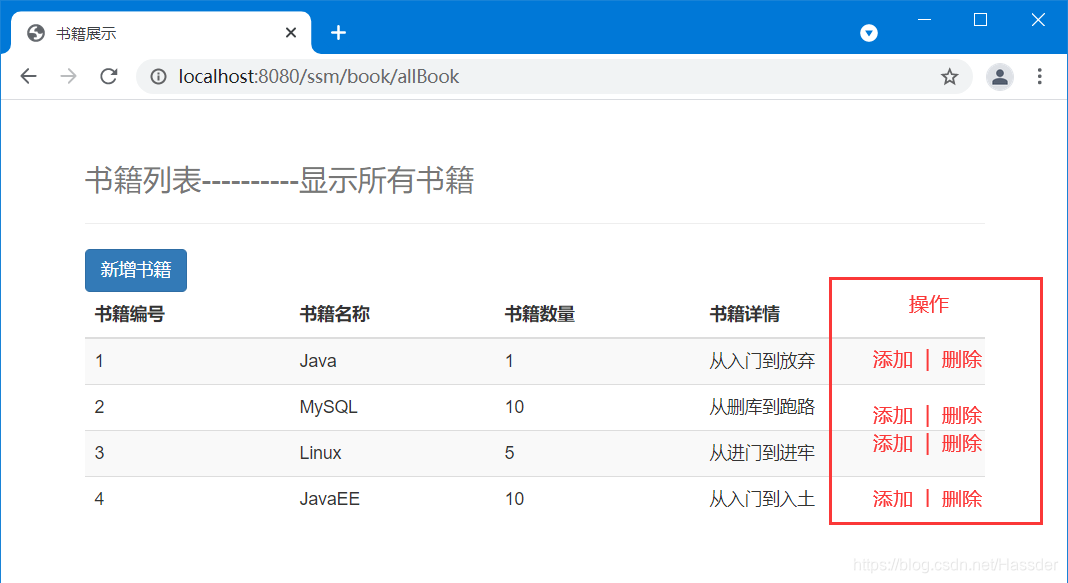Click the browser forward arrow
The width and height of the screenshot is (1068, 583).
[x=68, y=76]
